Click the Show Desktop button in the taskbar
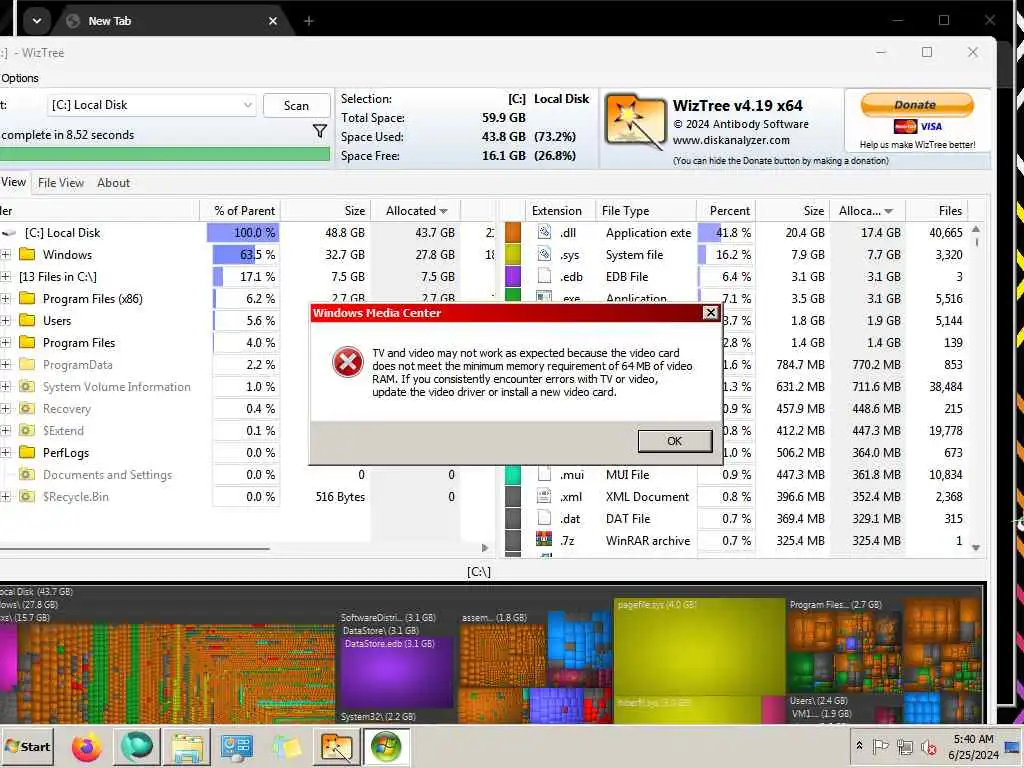1024x768 pixels. (1014, 746)
